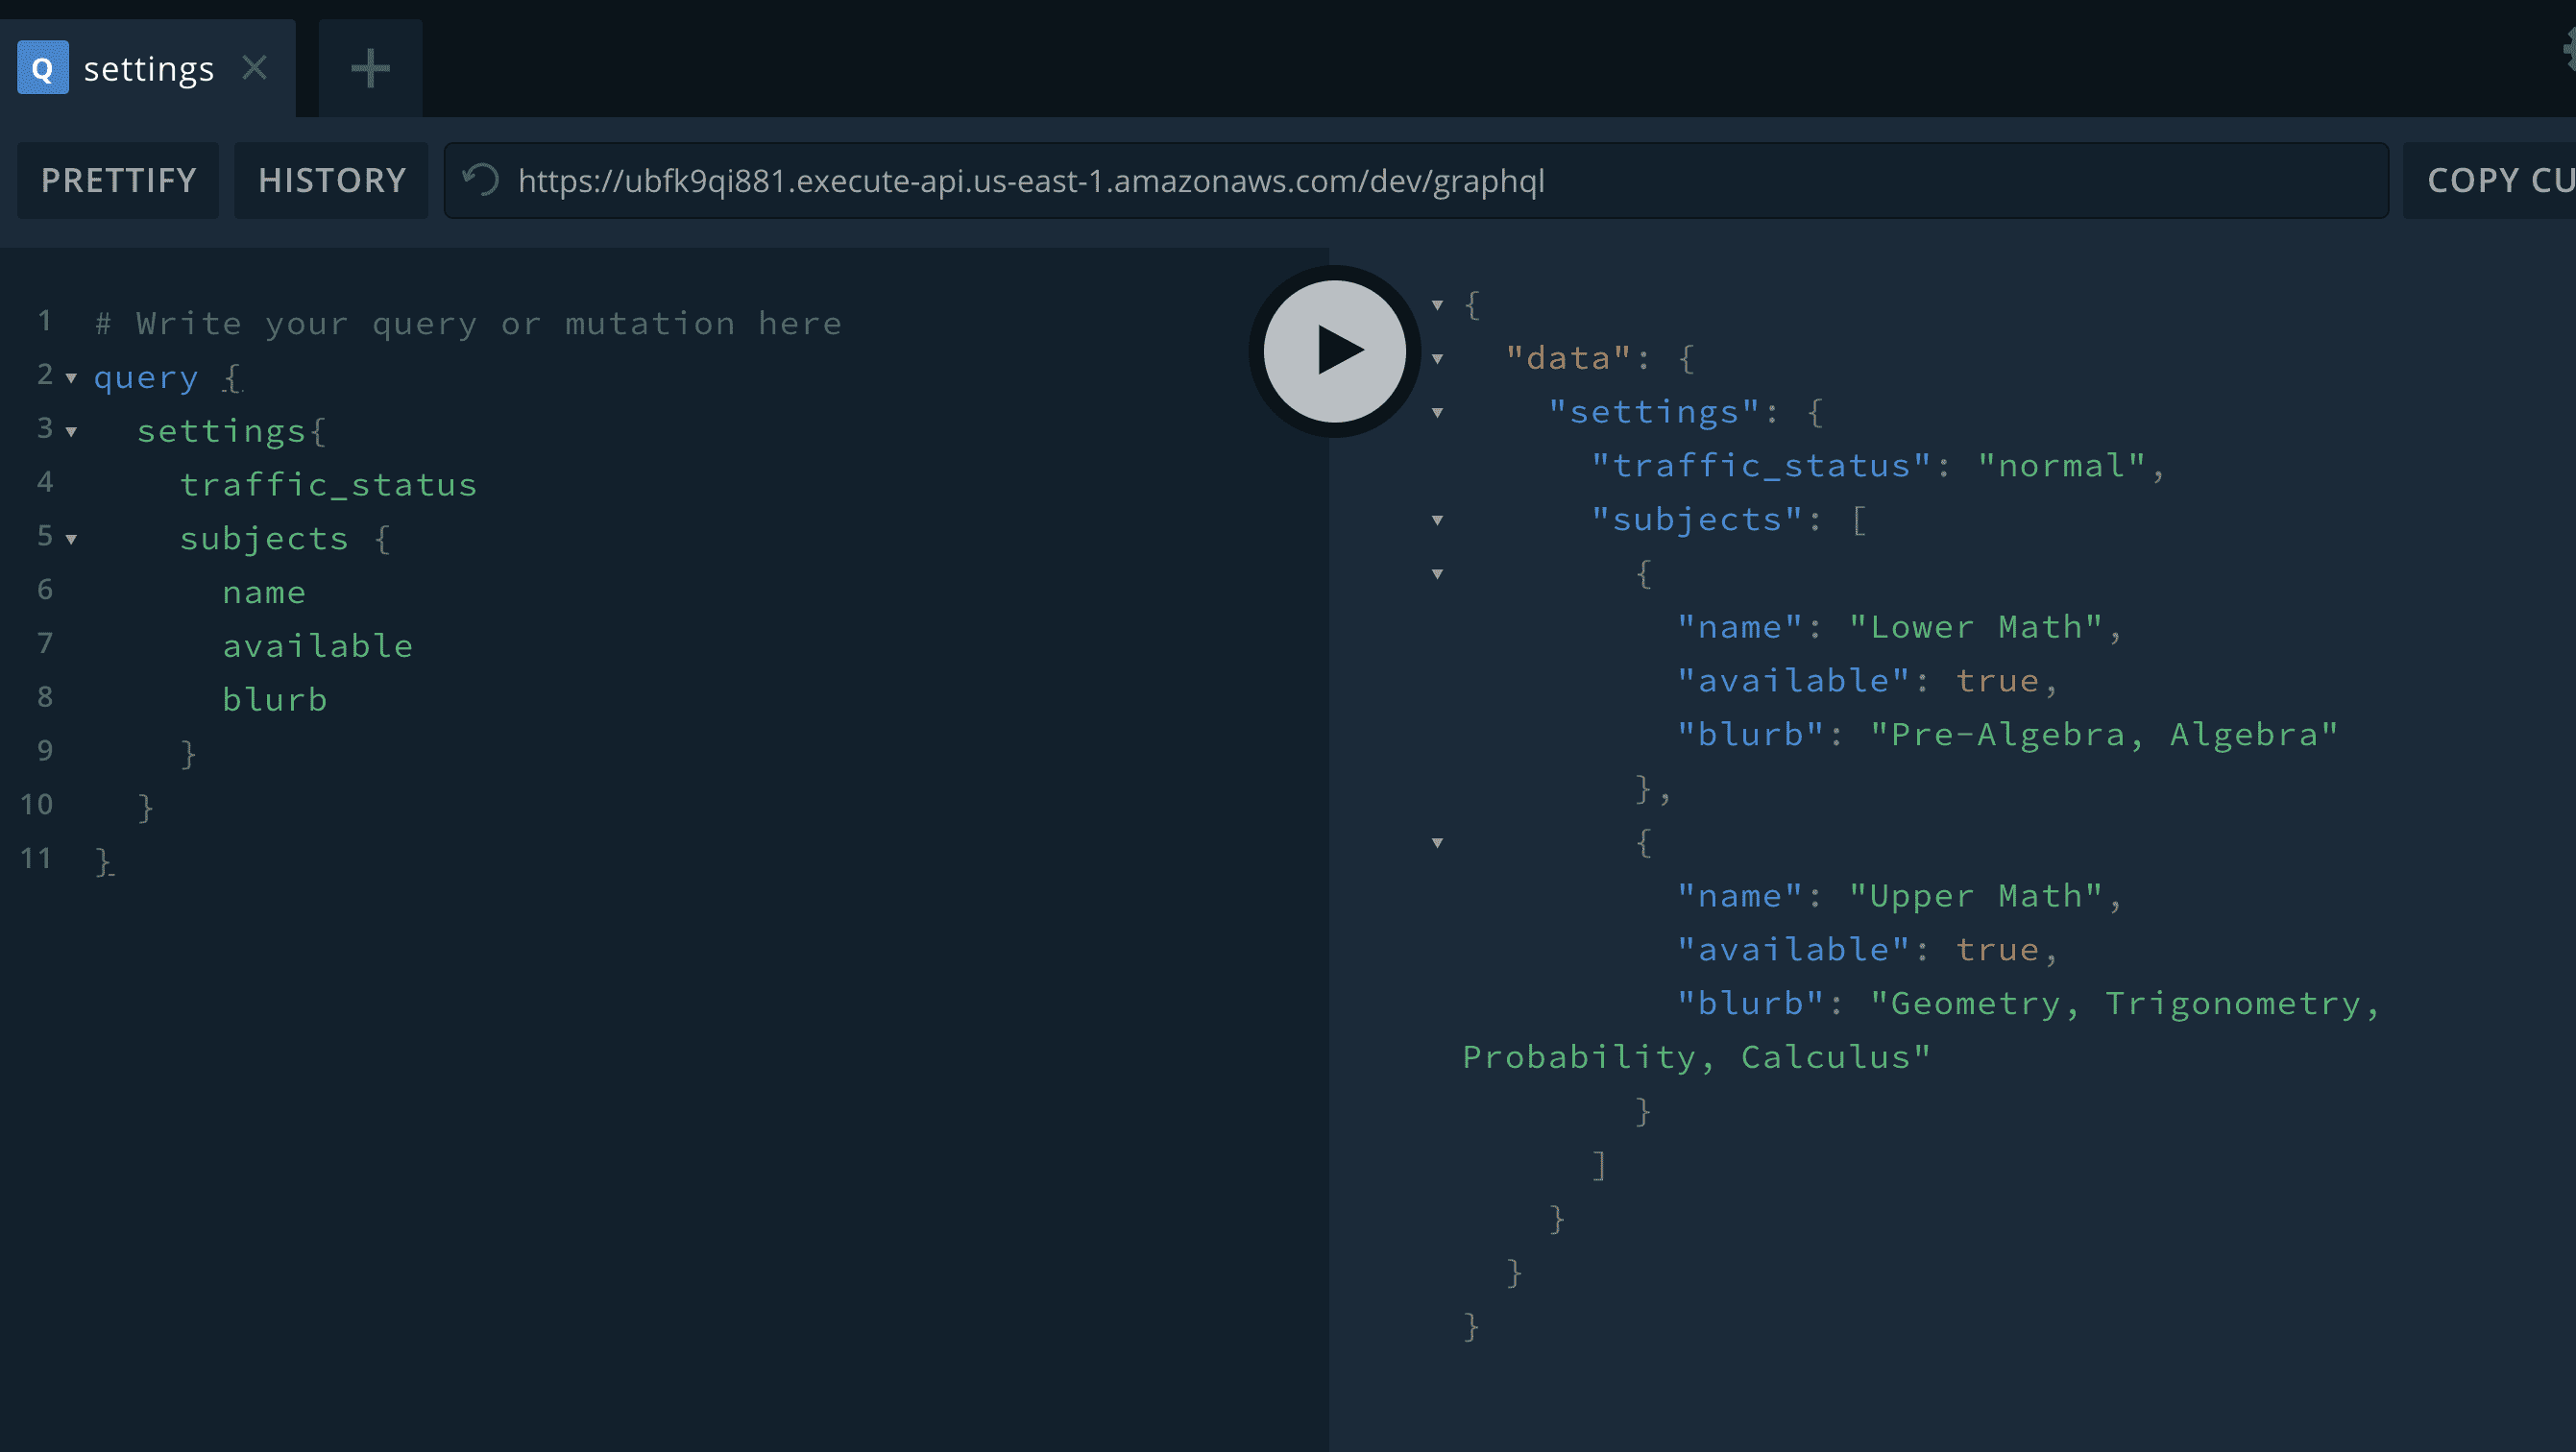Viewport: 2576px width, 1452px height.
Task: Fold the "subjects" array in the response
Action: (1437, 520)
